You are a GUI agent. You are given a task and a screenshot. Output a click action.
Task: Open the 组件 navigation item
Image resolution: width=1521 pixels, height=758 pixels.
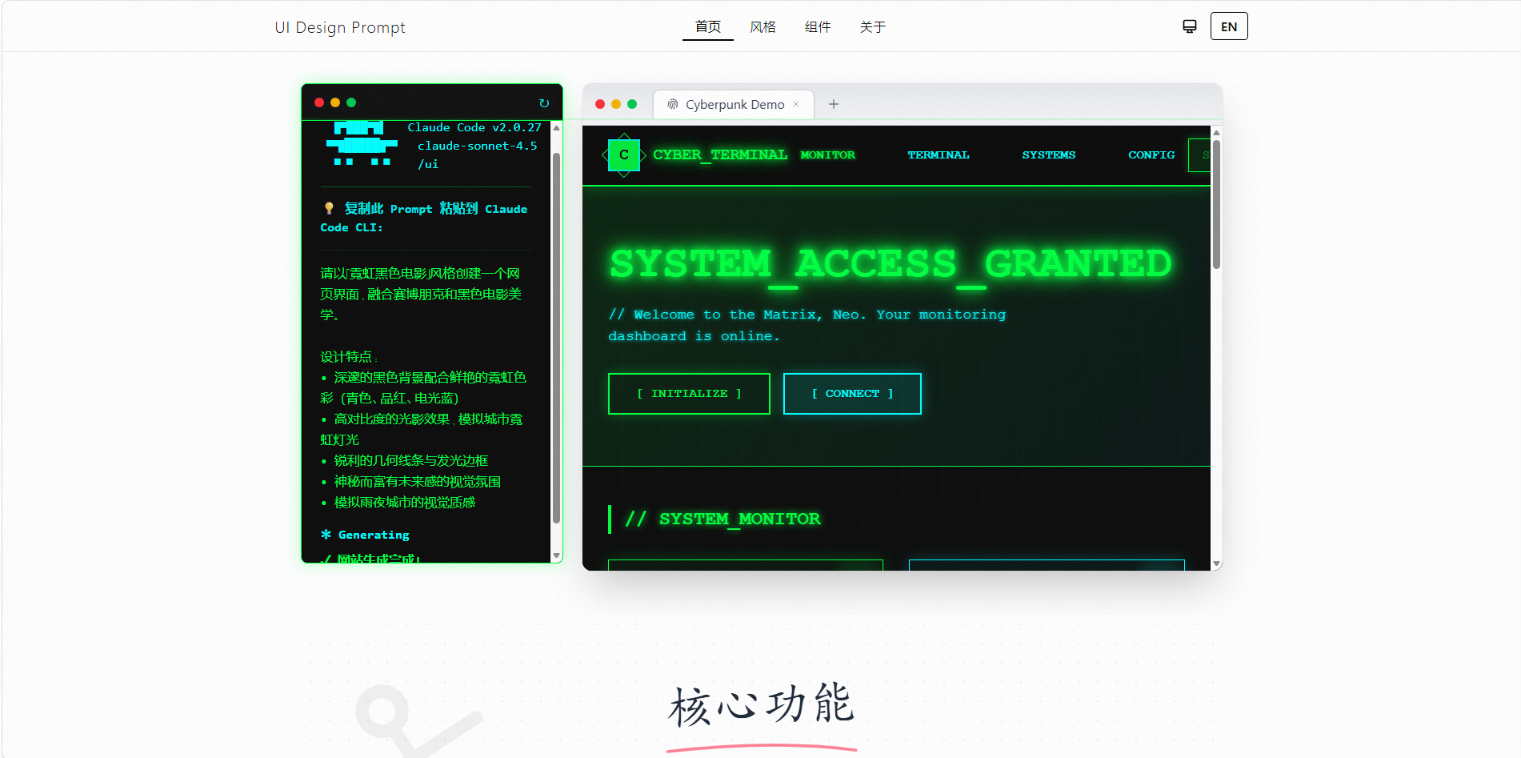(818, 27)
